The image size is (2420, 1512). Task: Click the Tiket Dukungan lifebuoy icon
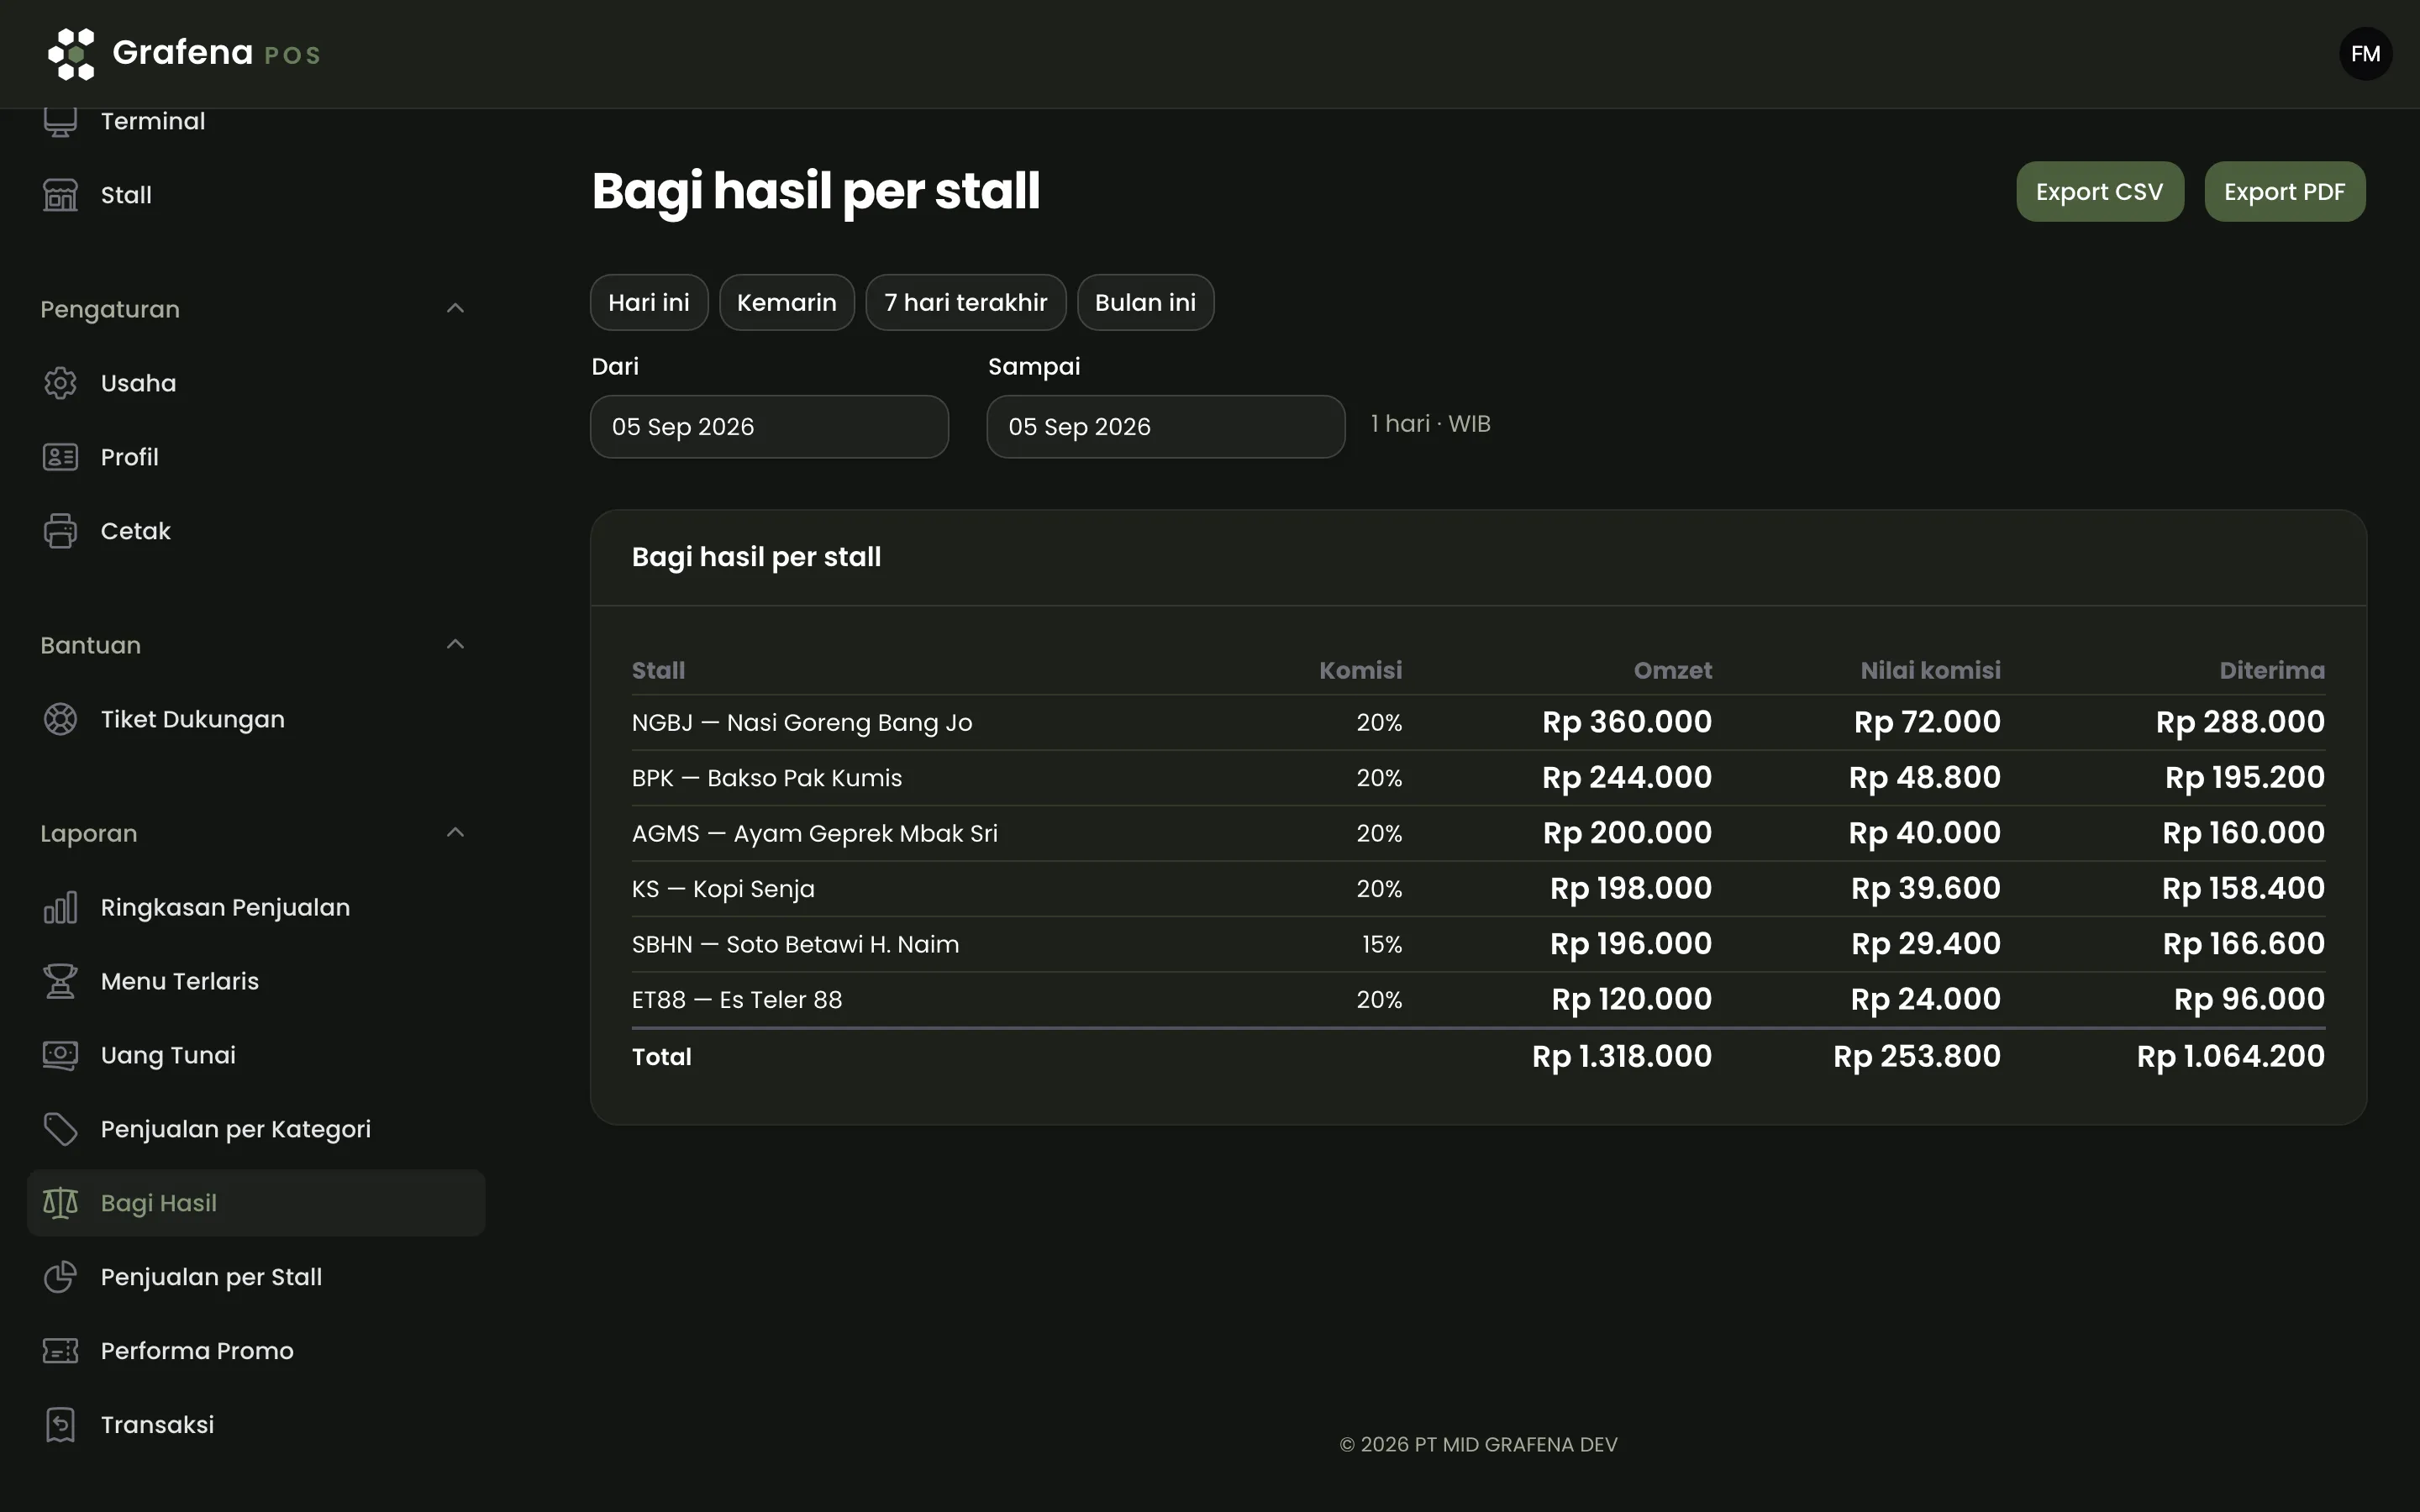tap(60, 719)
